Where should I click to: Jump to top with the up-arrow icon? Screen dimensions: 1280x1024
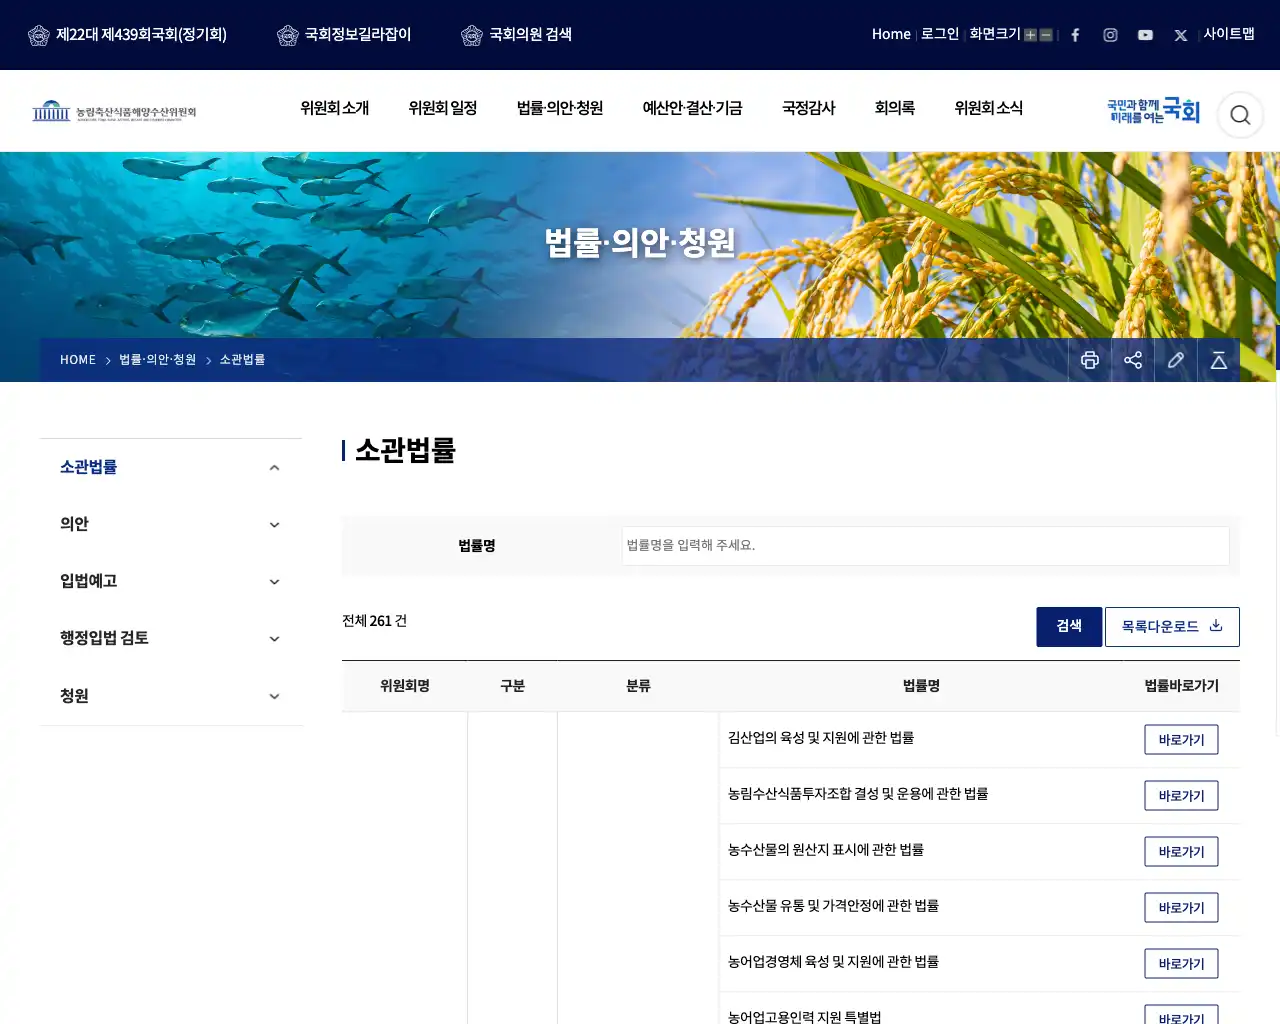point(1219,360)
